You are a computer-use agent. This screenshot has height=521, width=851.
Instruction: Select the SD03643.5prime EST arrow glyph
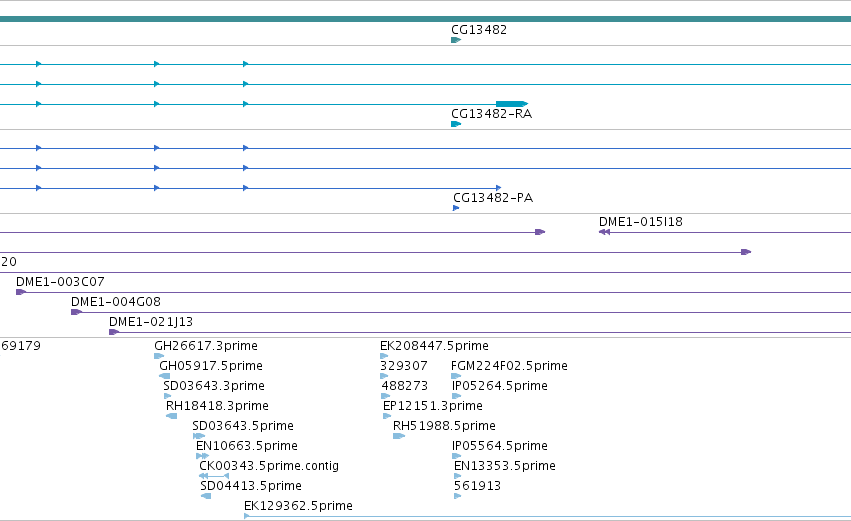[199, 436]
